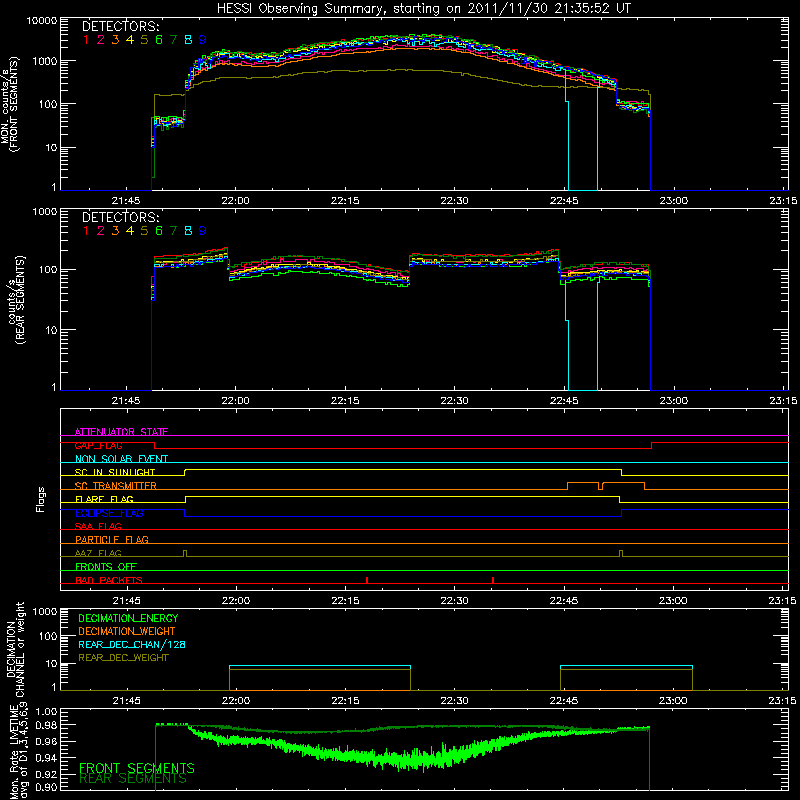Click yellow detector '4' in front segments legend
This screenshot has width=800, height=800.
pyautogui.click(x=130, y=40)
